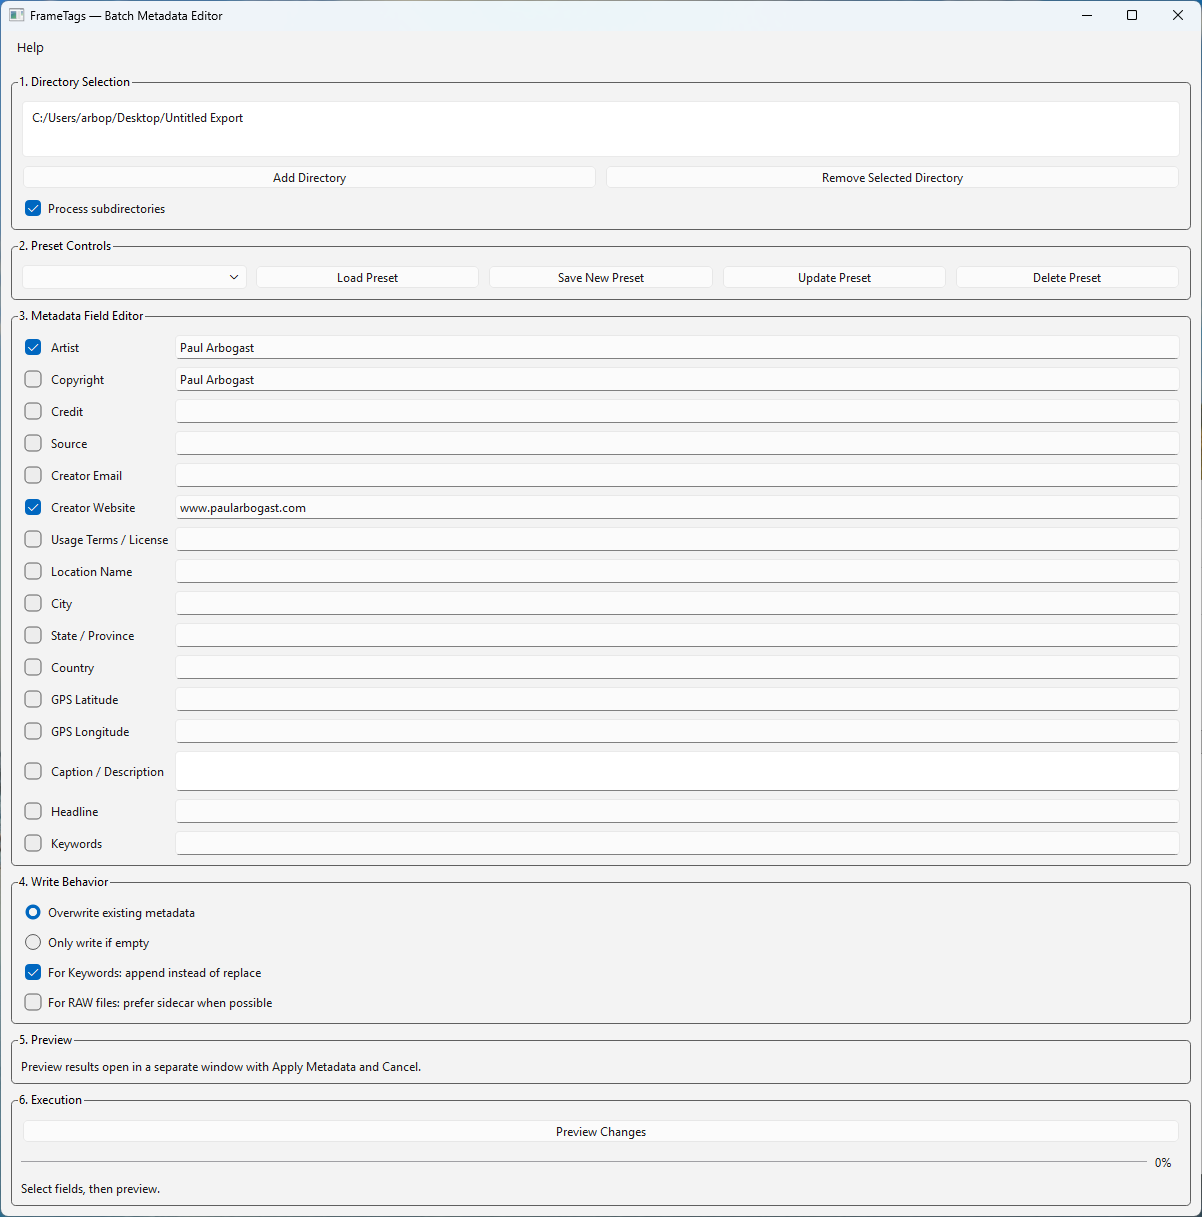Disable the Artist metadata field
Image resolution: width=1202 pixels, height=1217 pixels.
pyautogui.click(x=32, y=347)
